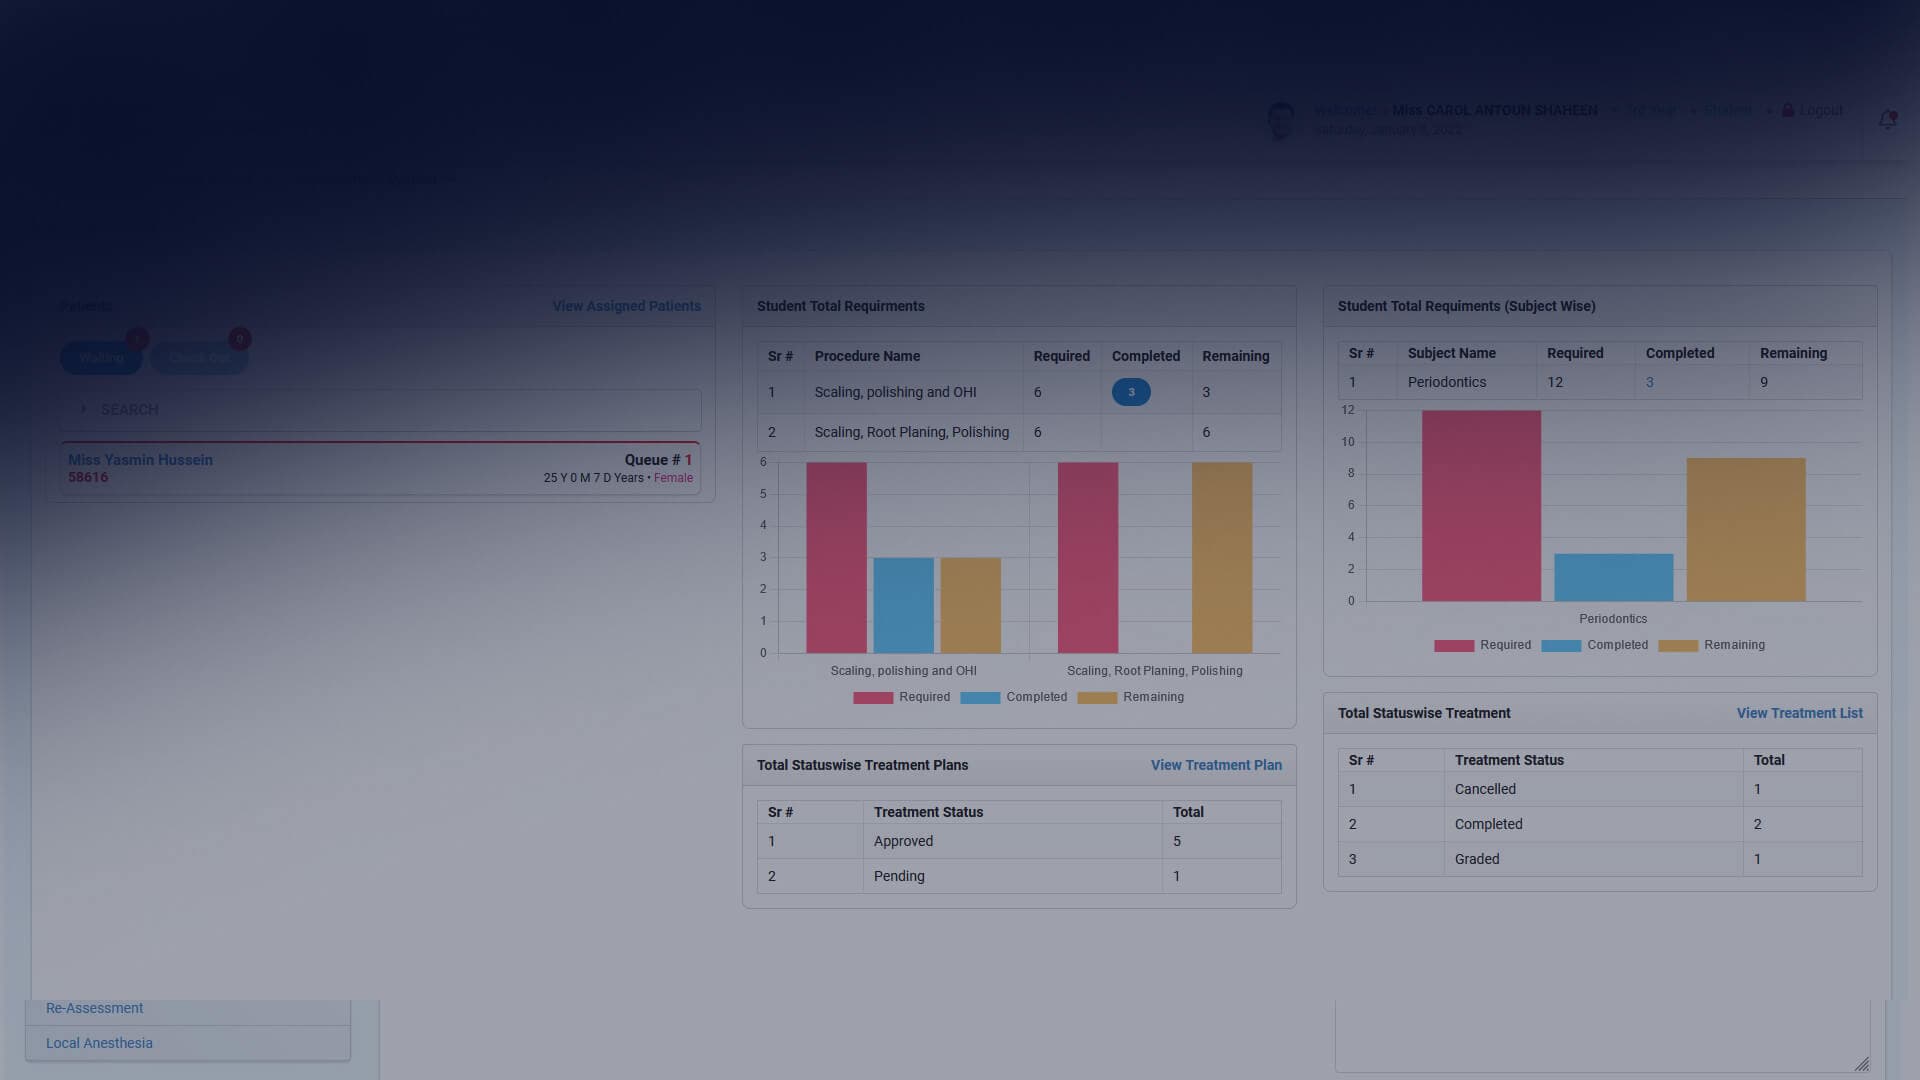Click patient ID 58616
Viewport: 1920px width, 1080px height.
(x=88, y=477)
